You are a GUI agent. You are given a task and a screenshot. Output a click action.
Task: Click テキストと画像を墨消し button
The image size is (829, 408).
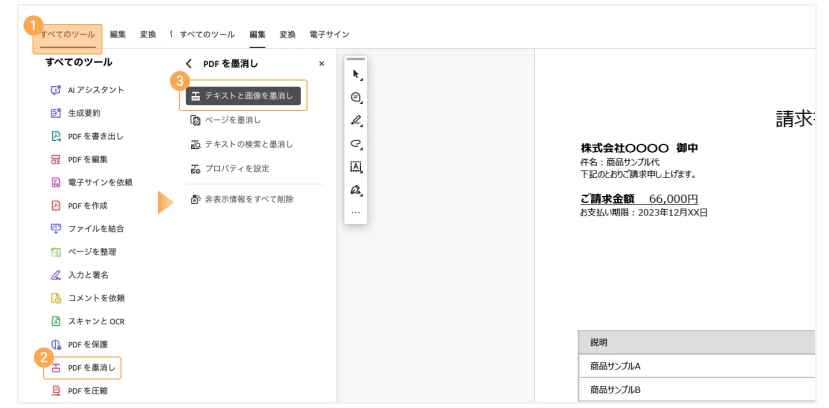[x=243, y=96]
